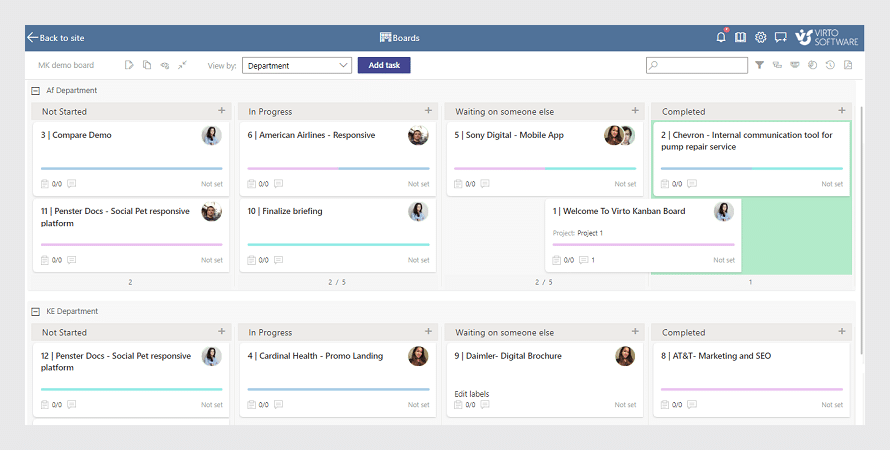The height and width of the screenshot is (450, 890).
Task: Open the book-shaped documentation icon
Action: pos(740,37)
